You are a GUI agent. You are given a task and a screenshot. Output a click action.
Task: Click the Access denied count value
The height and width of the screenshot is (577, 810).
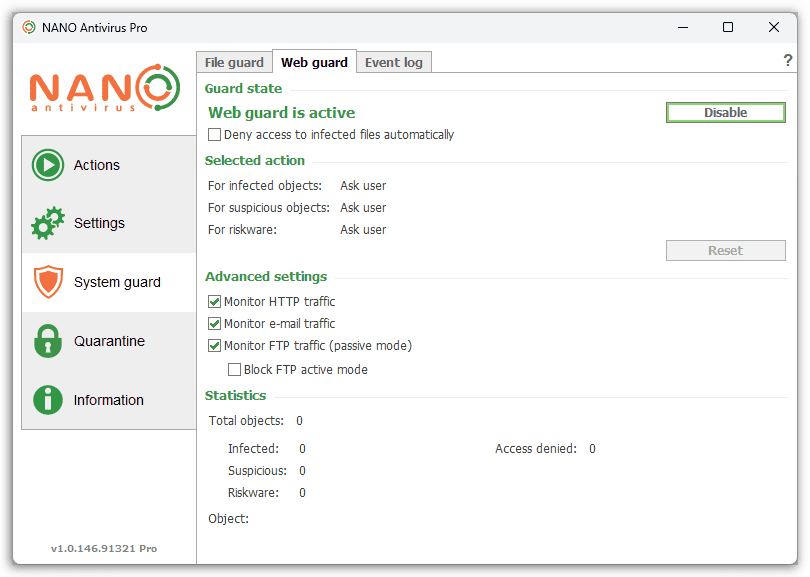[x=593, y=449]
